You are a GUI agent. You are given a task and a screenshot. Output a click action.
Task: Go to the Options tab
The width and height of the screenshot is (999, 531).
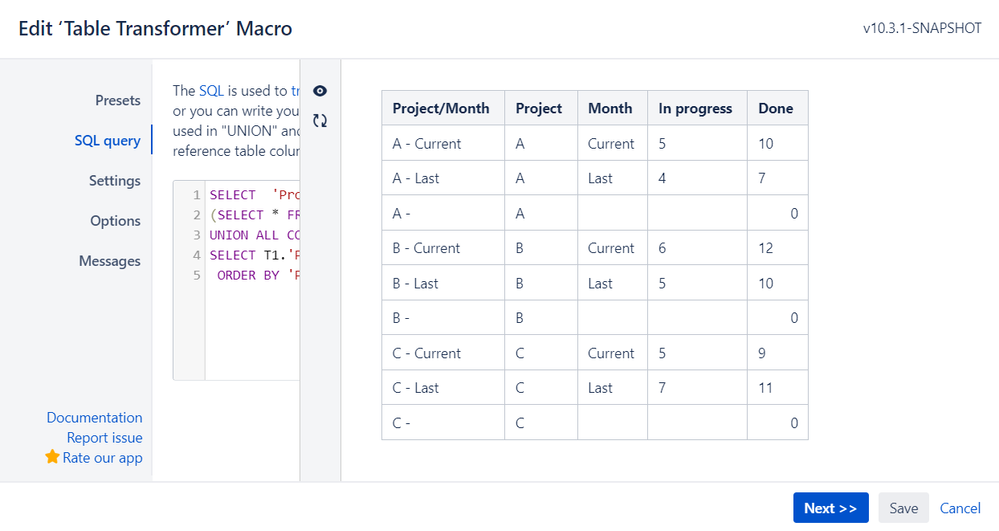pyautogui.click(x=115, y=221)
